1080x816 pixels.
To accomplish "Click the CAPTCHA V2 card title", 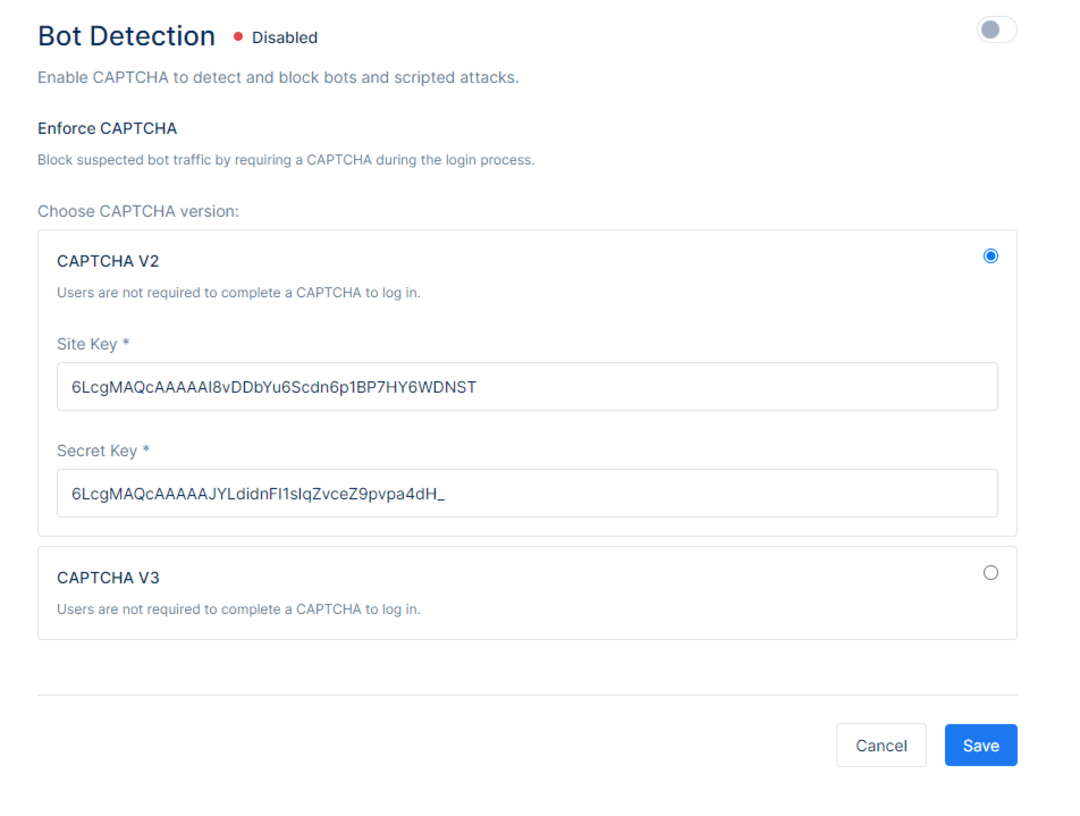I will [108, 261].
